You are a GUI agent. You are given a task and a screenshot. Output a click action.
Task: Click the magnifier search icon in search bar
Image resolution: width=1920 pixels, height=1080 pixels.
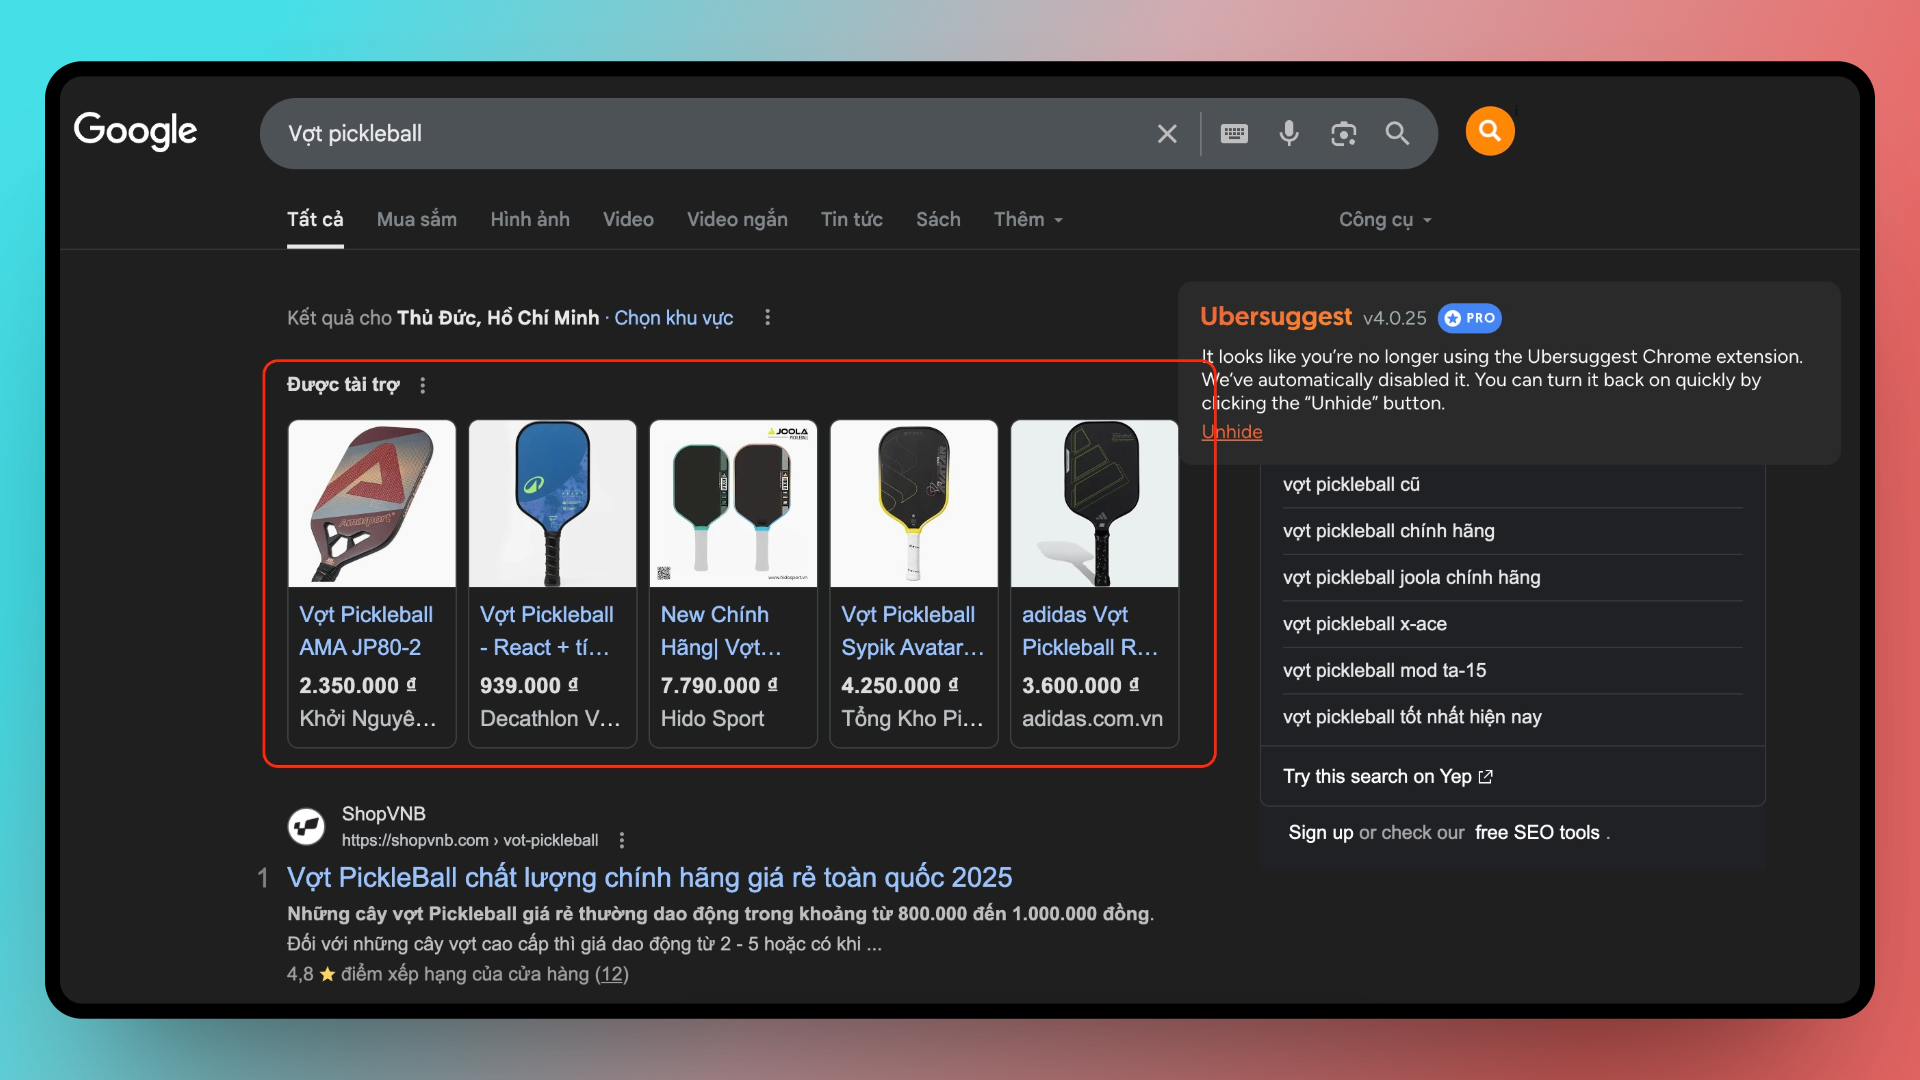click(x=1397, y=134)
